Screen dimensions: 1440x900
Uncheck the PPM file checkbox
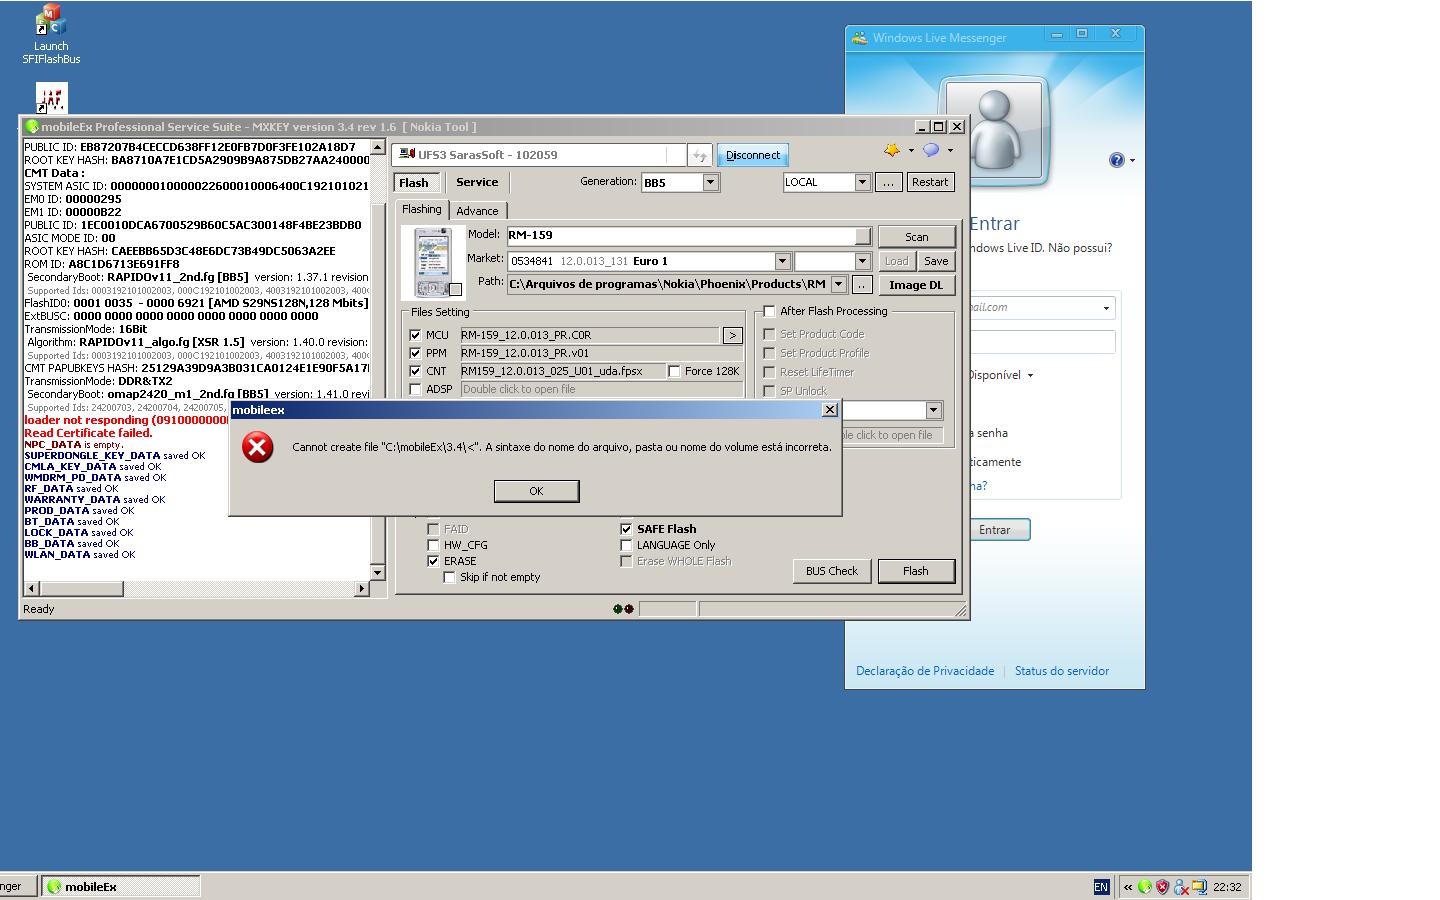[x=415, y=353]
